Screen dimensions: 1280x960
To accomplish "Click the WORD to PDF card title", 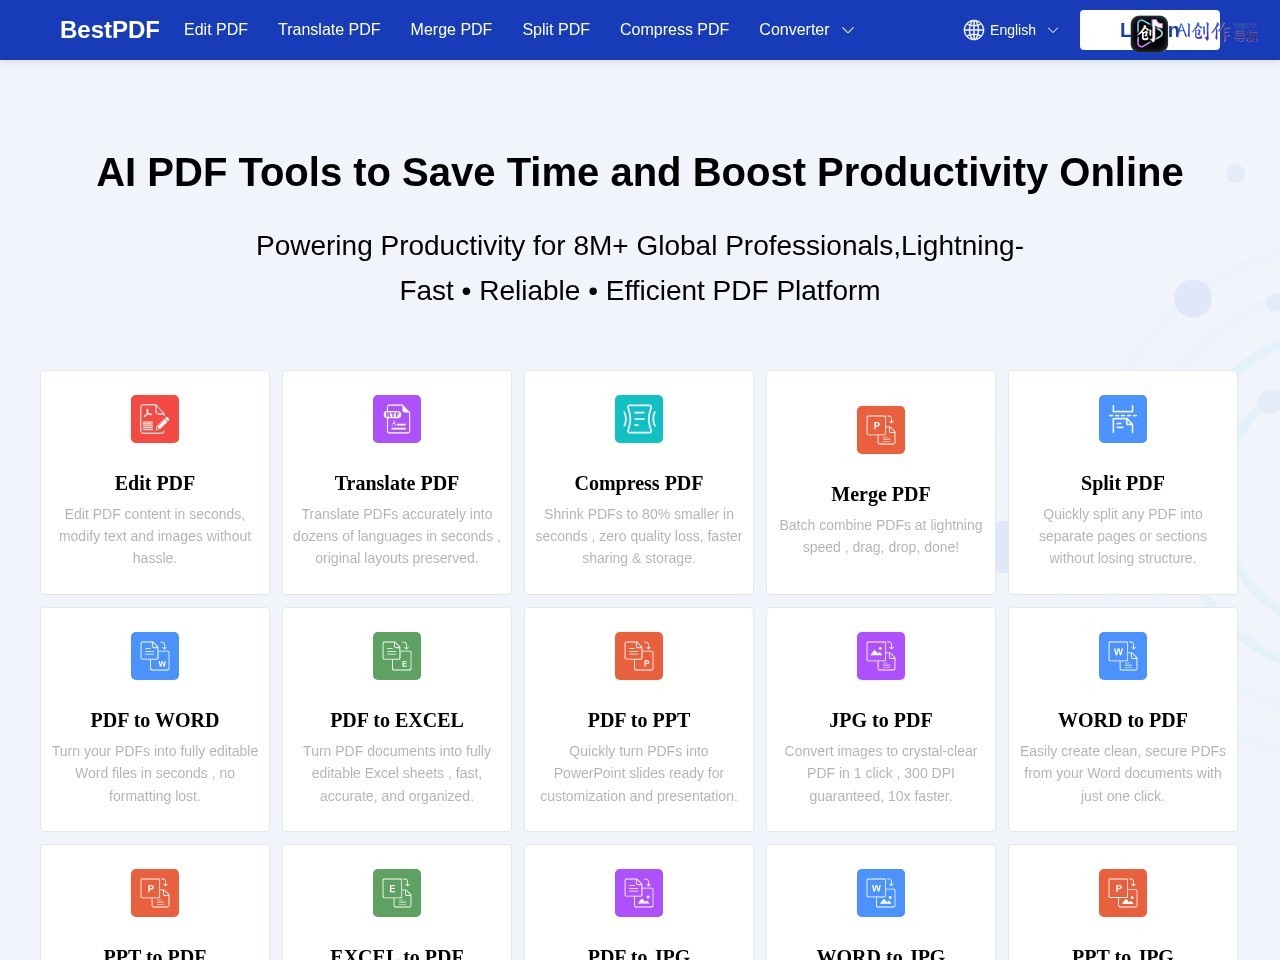I will pyautogui.click(x=1123, y=720).
